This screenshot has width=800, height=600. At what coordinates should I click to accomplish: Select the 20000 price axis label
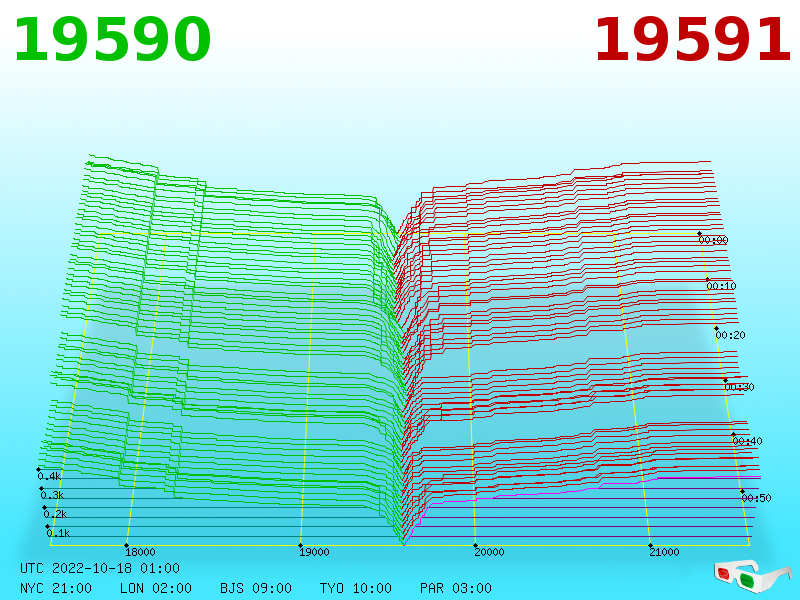click(489, 552)
